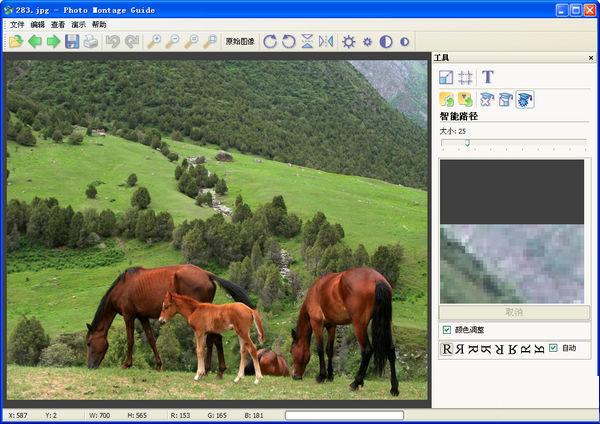Rotate image counterclockwise
Image resolution: width=600 pixels, height=424 pixels.
coord(289,41)
